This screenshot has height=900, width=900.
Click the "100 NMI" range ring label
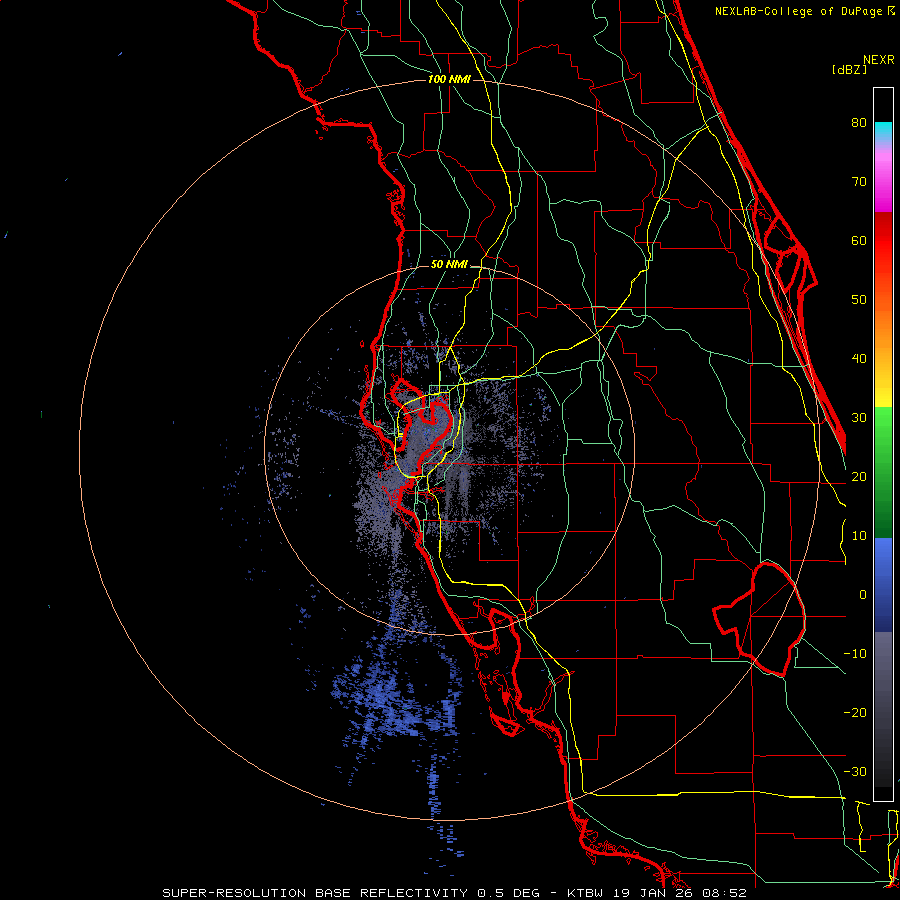[x=449, y=79]
